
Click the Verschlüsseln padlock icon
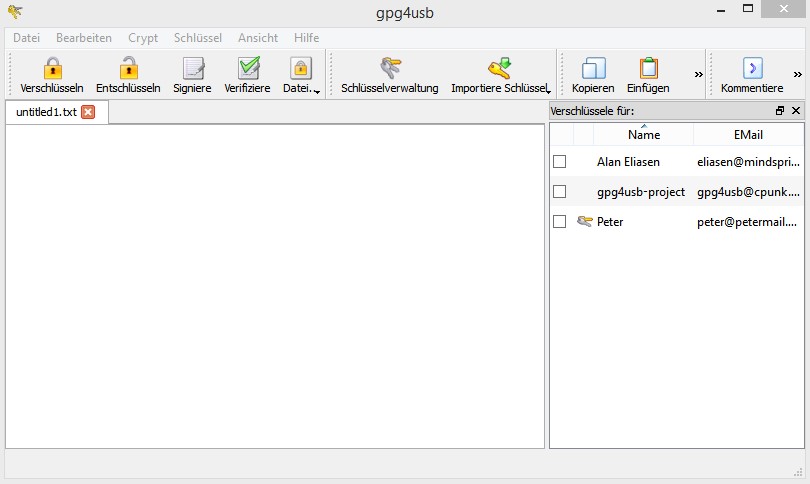(52, 69)
